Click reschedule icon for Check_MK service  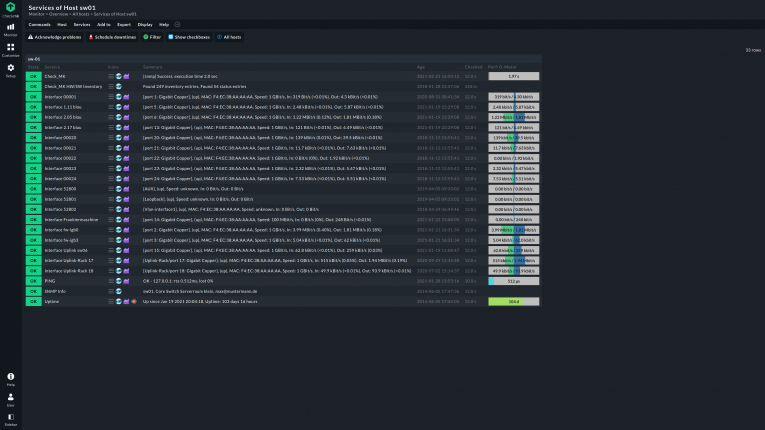coord(119,76)
